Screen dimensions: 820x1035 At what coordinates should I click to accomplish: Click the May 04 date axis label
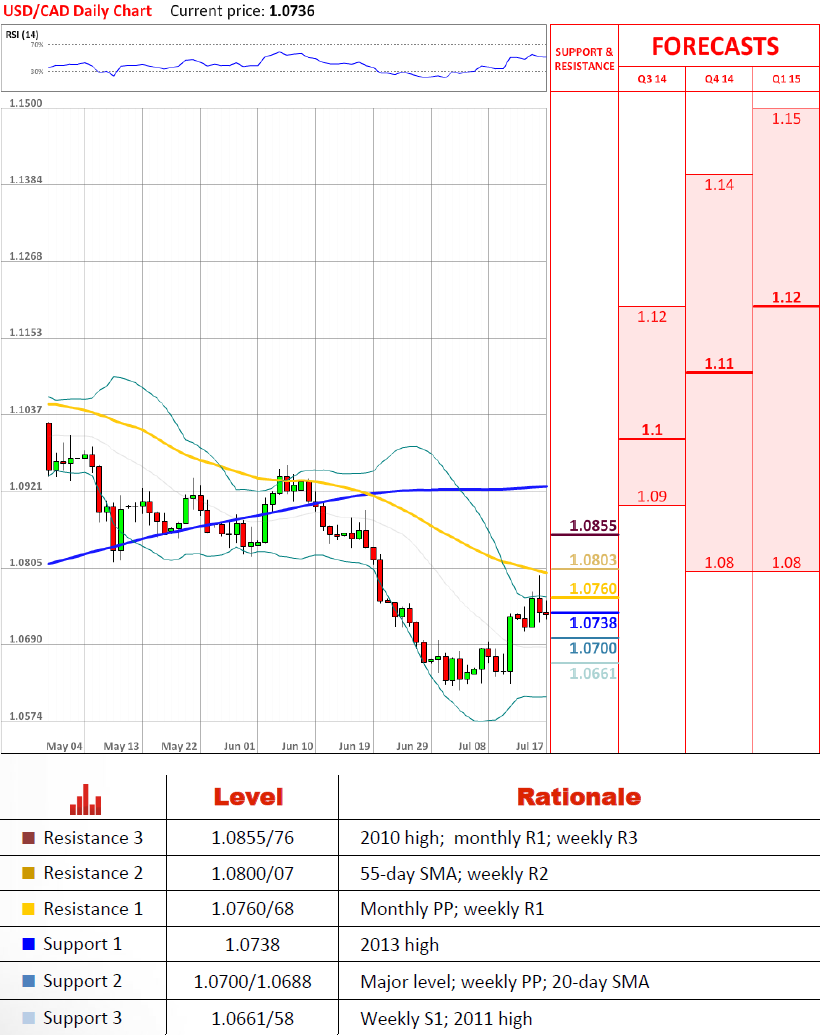click(x=64, y=747)
